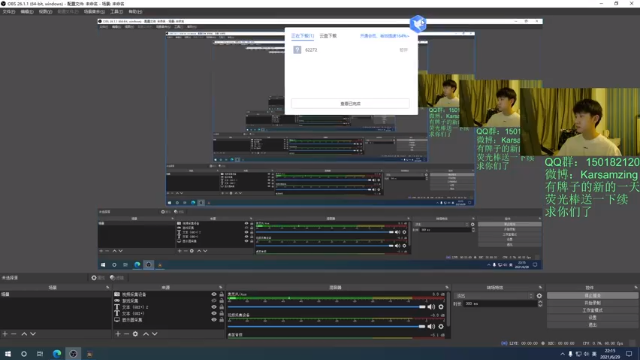Pop out the Scene Transitions dock panel
The height and width of the screenshot is (360, 640).
coord(540,287)
